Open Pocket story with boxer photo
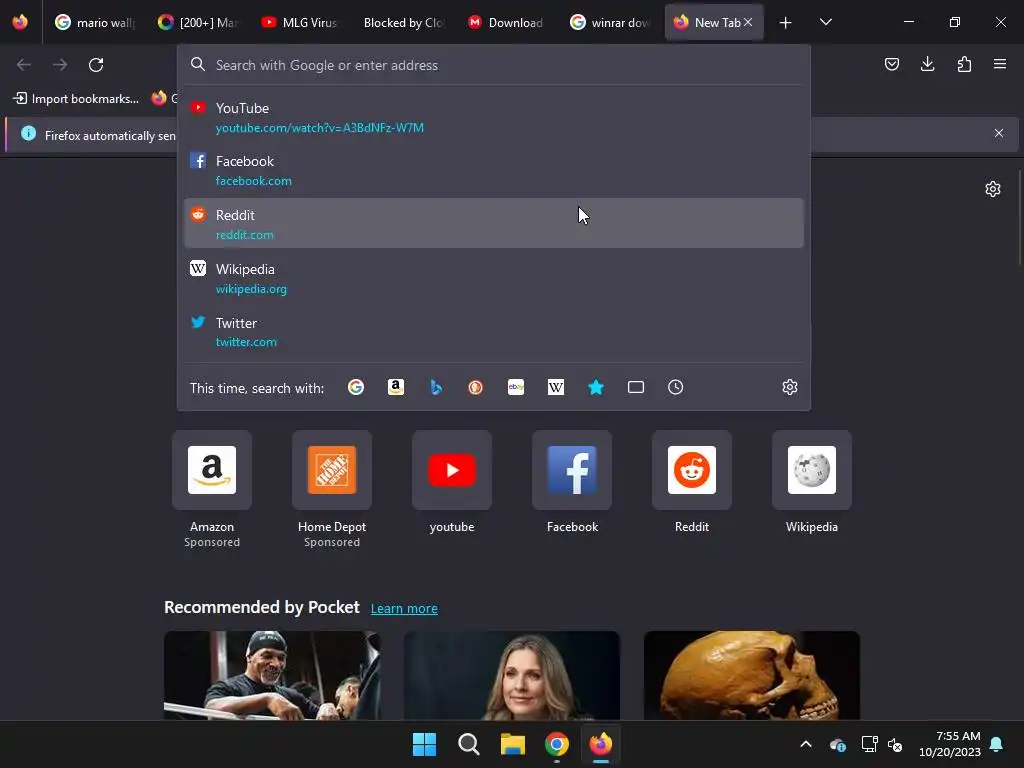1024x768 pixels. coord(272,675)
